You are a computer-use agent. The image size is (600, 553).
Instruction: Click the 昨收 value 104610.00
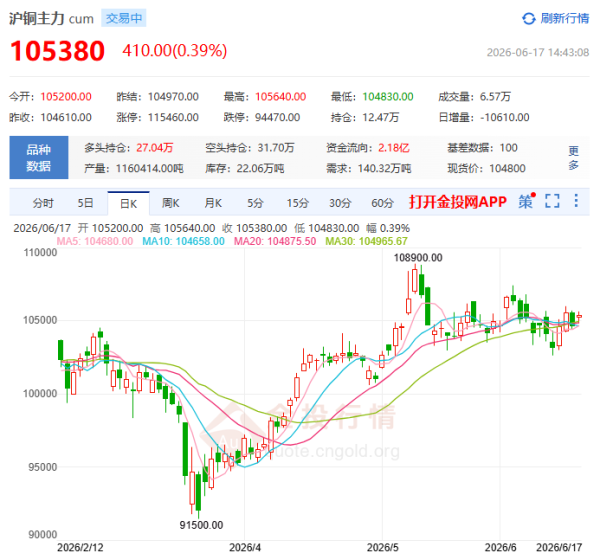(66, 117)
